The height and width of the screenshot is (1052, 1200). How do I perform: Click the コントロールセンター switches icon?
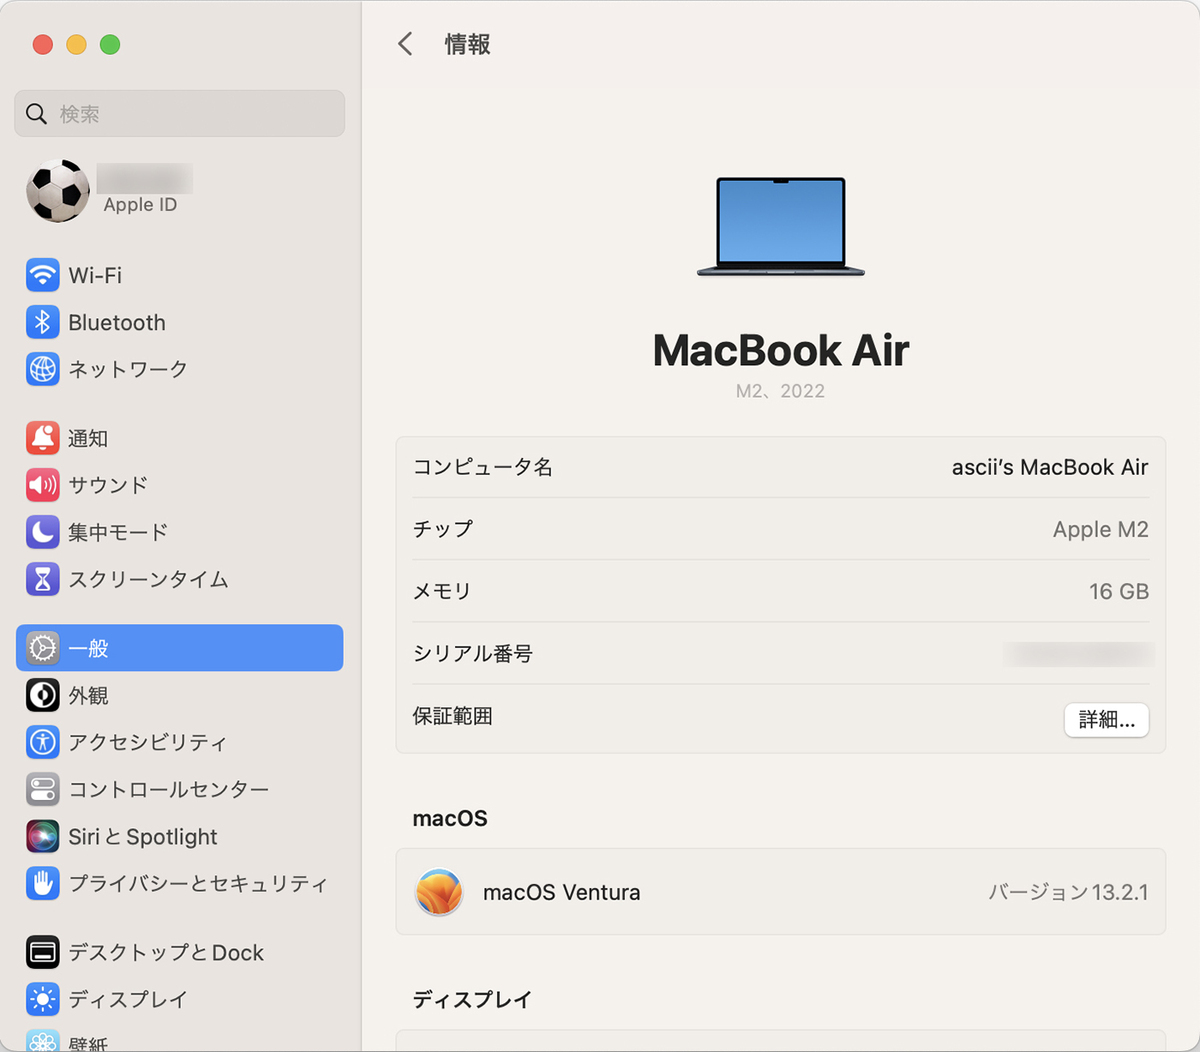[x=43, y=789]
